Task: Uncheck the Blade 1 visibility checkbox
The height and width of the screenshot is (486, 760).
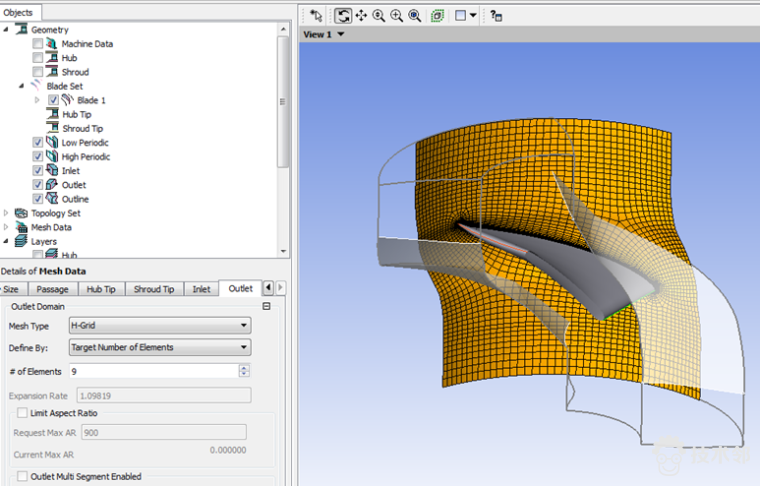Action: tap(53, 100)
